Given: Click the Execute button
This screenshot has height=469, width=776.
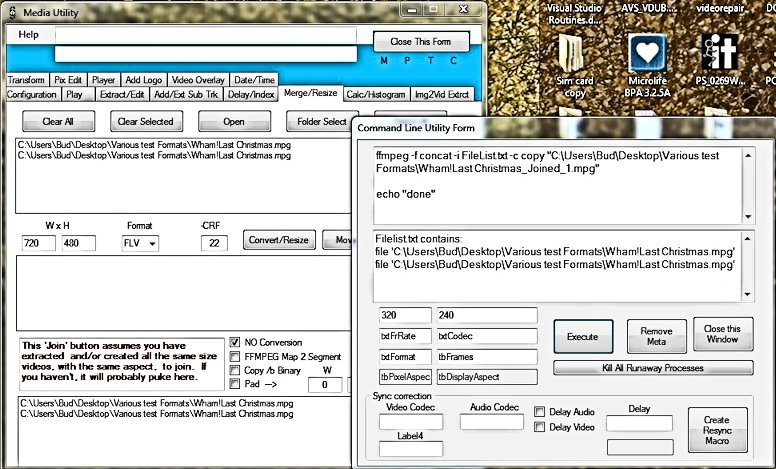Looking at the screenshot, I should 583,336.
